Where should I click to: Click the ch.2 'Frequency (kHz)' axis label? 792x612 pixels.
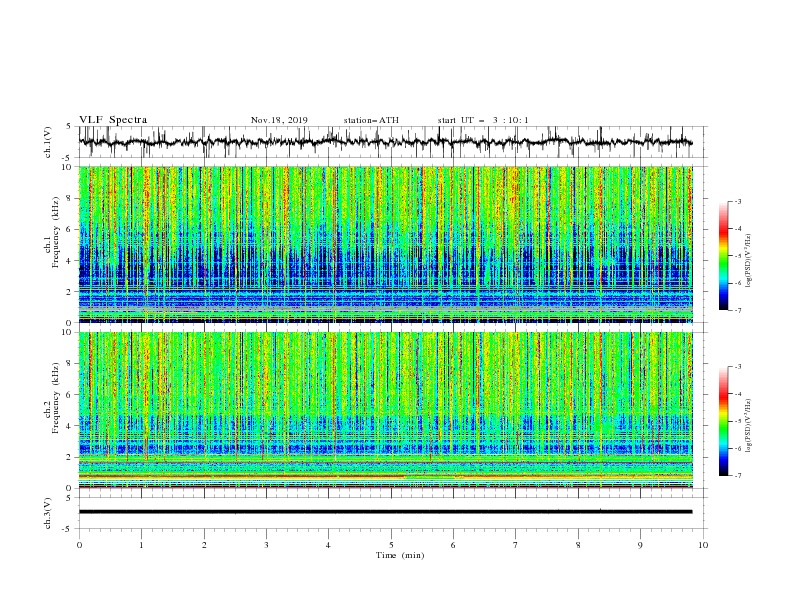coord(55,397)
